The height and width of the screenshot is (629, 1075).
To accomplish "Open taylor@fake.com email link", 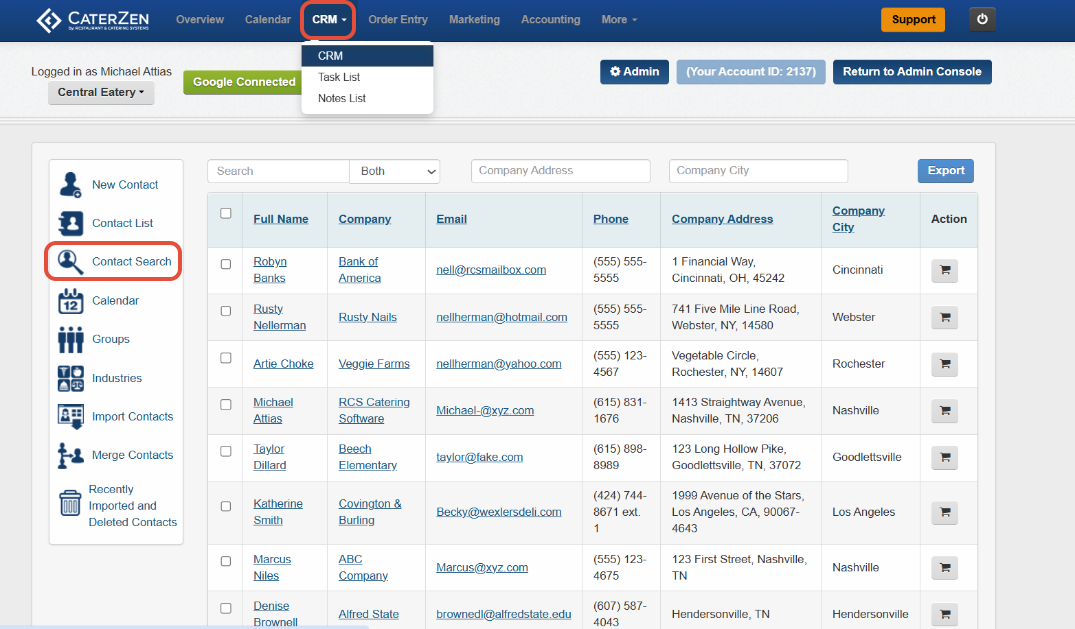I will [479, 458].
